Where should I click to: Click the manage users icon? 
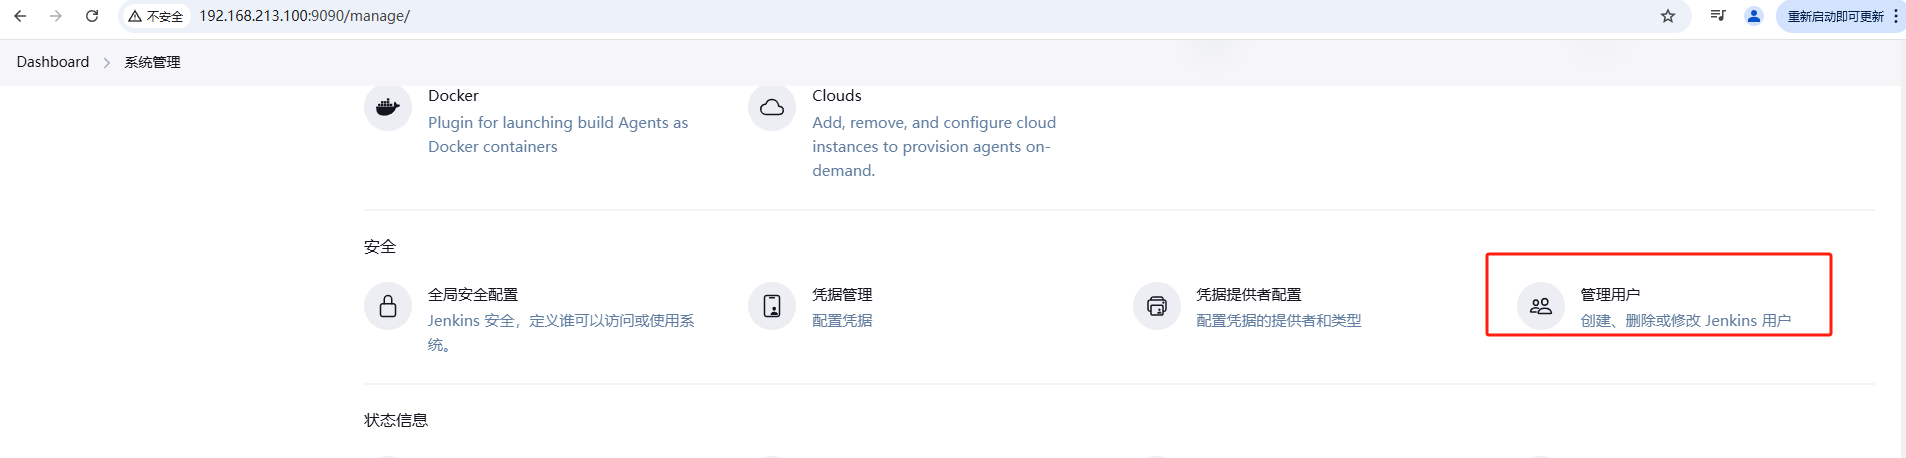point(1541,306)
